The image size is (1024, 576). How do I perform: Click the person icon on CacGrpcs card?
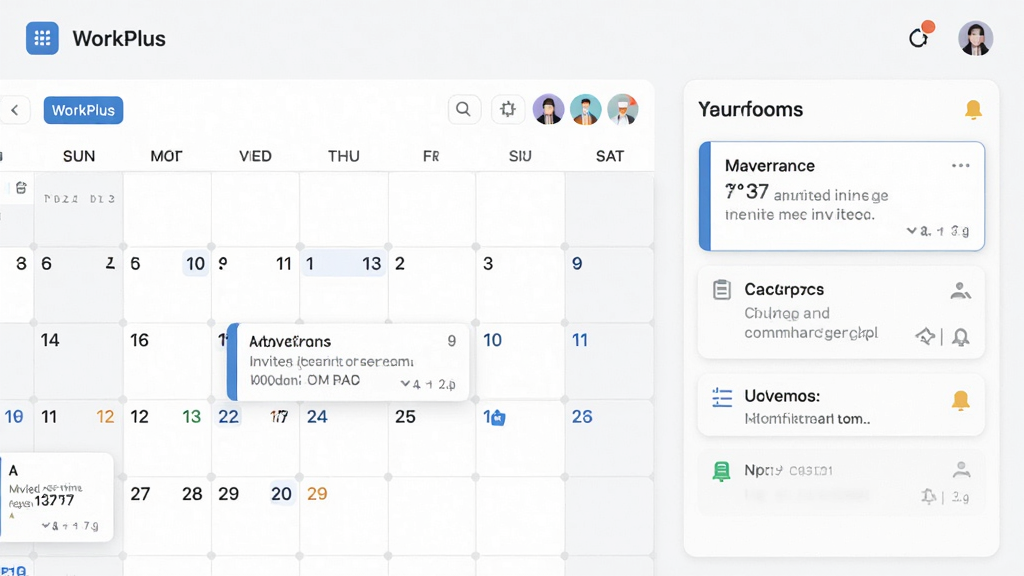(961, 290)
